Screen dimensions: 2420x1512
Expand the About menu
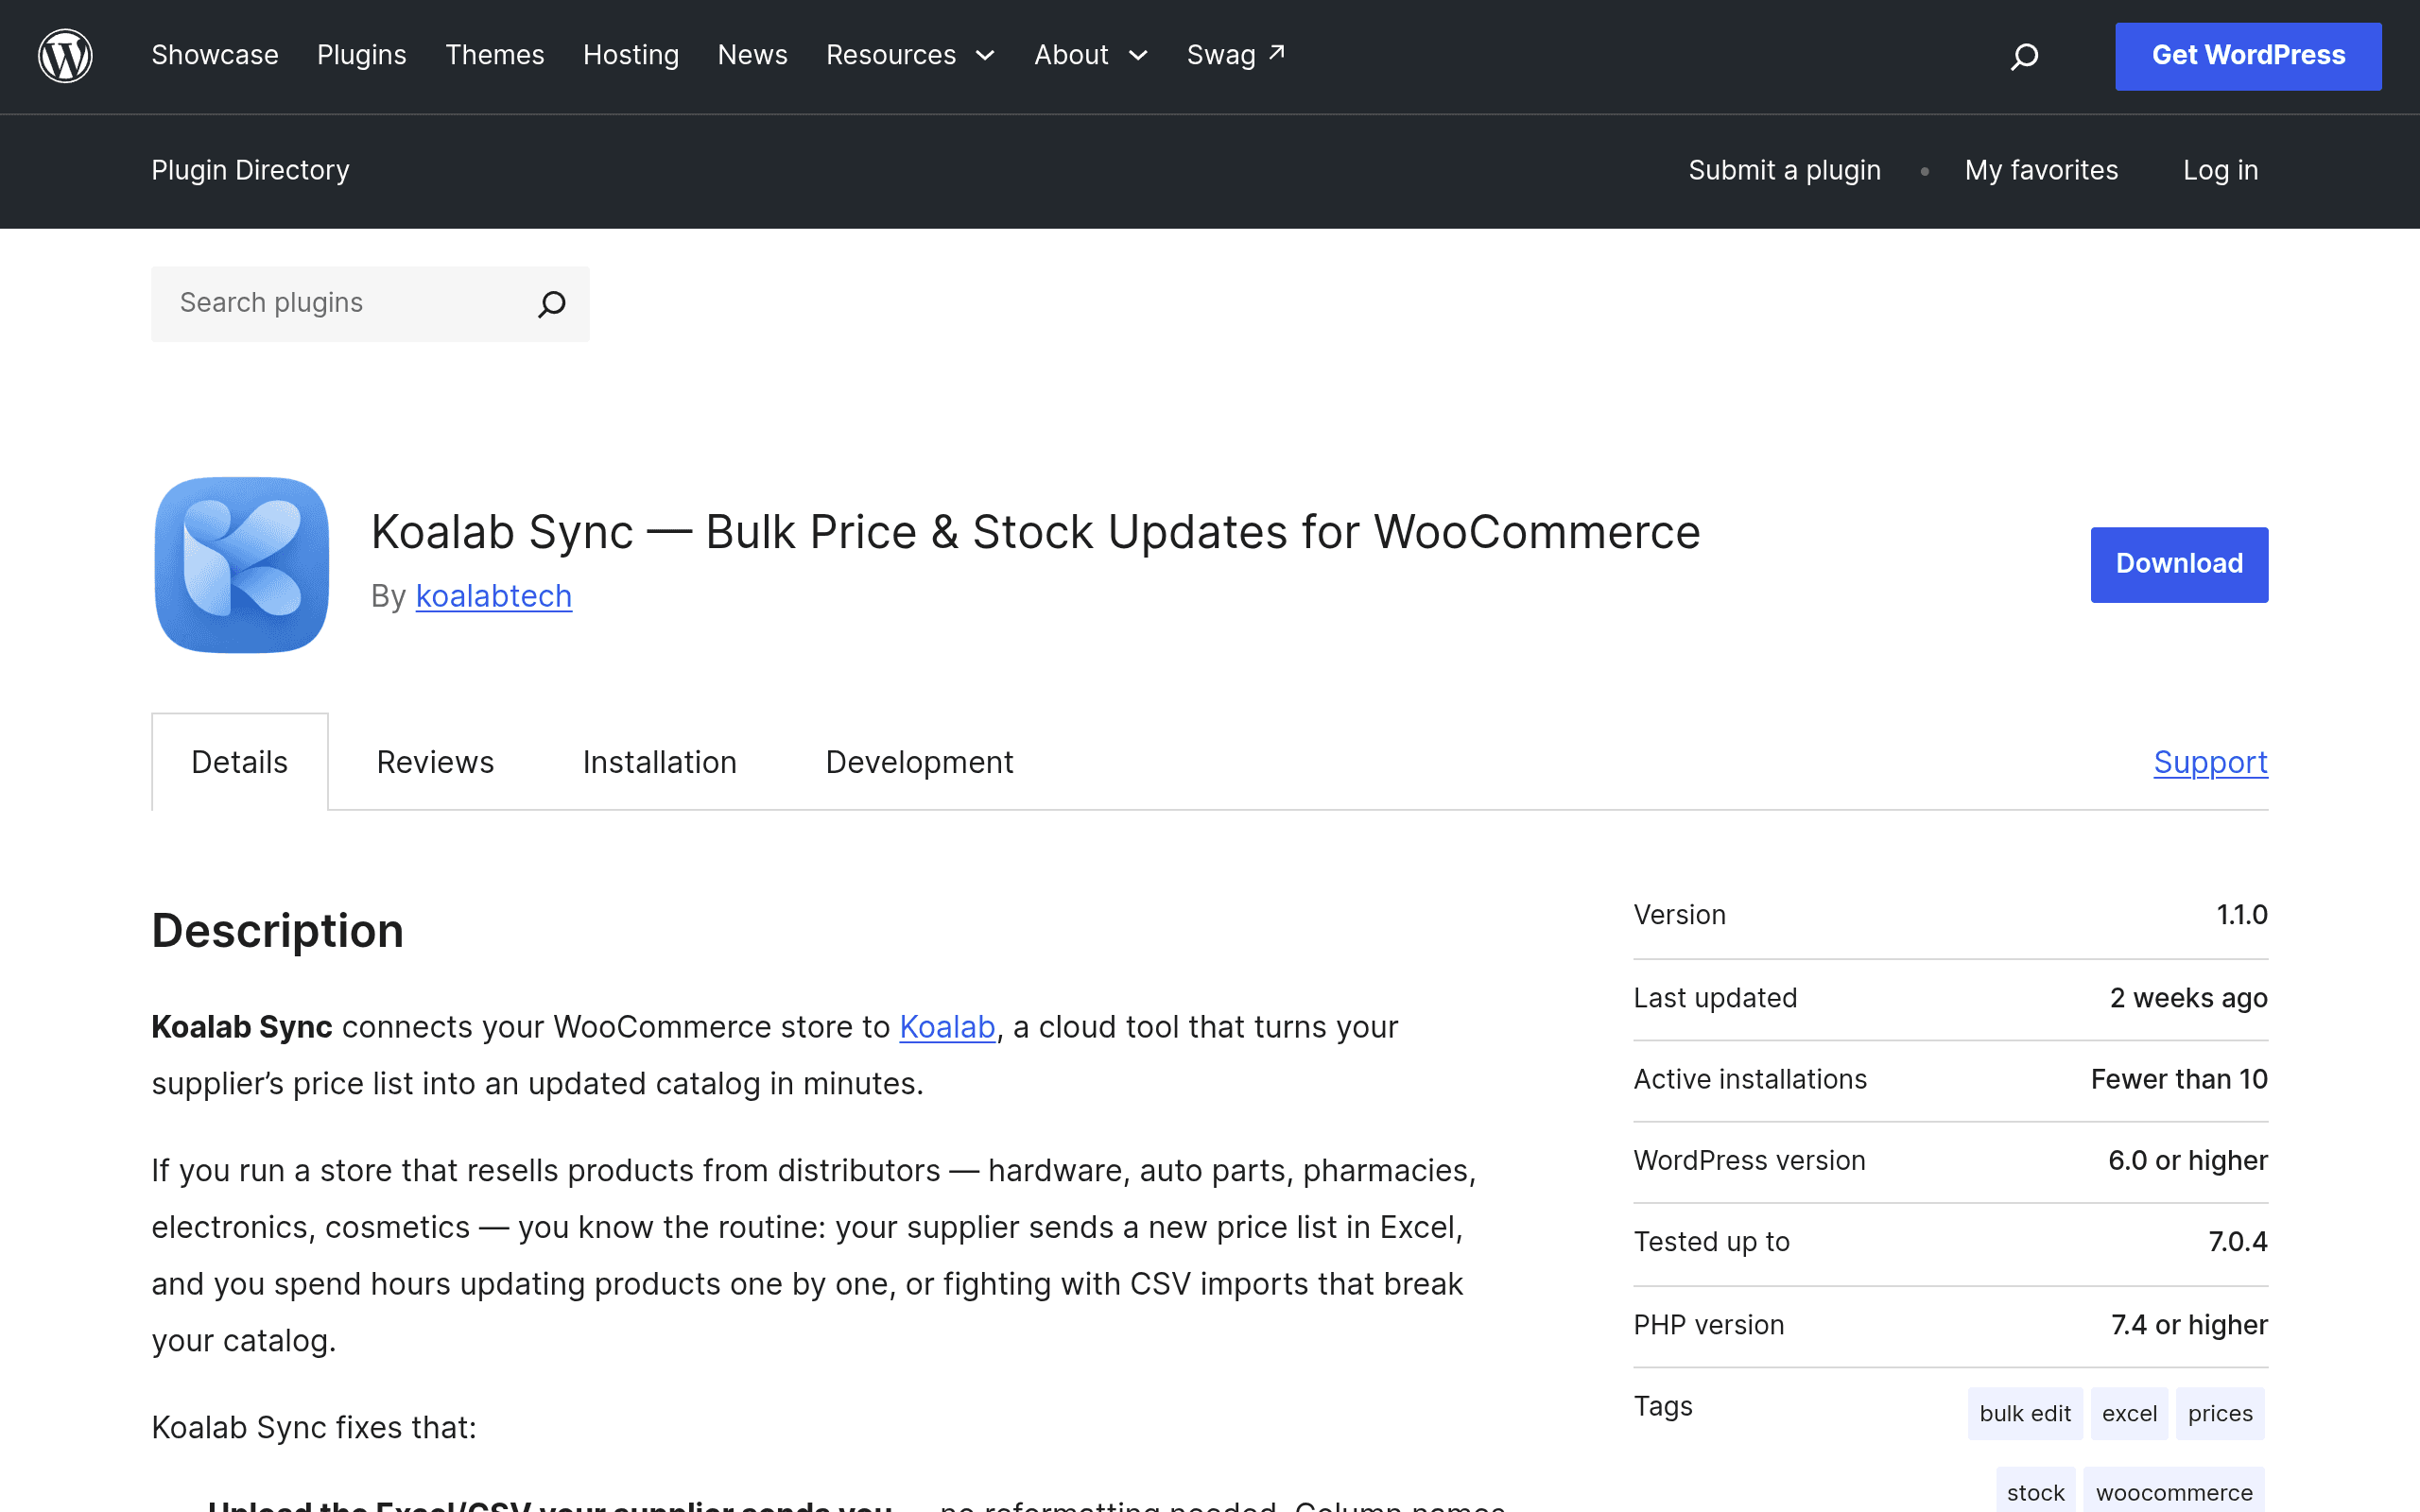pyautogui.click(x=1090, y=55)
